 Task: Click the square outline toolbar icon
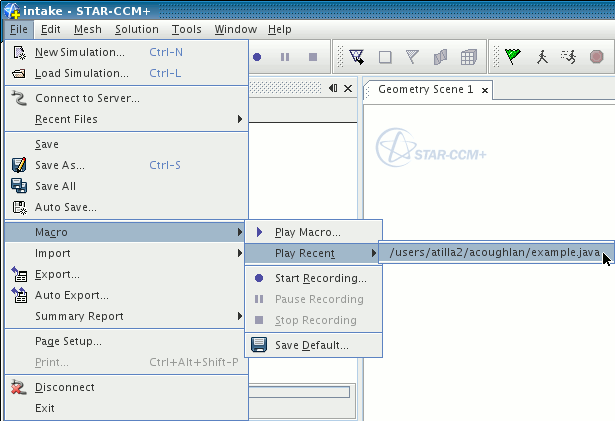click(x=385, y=57)
